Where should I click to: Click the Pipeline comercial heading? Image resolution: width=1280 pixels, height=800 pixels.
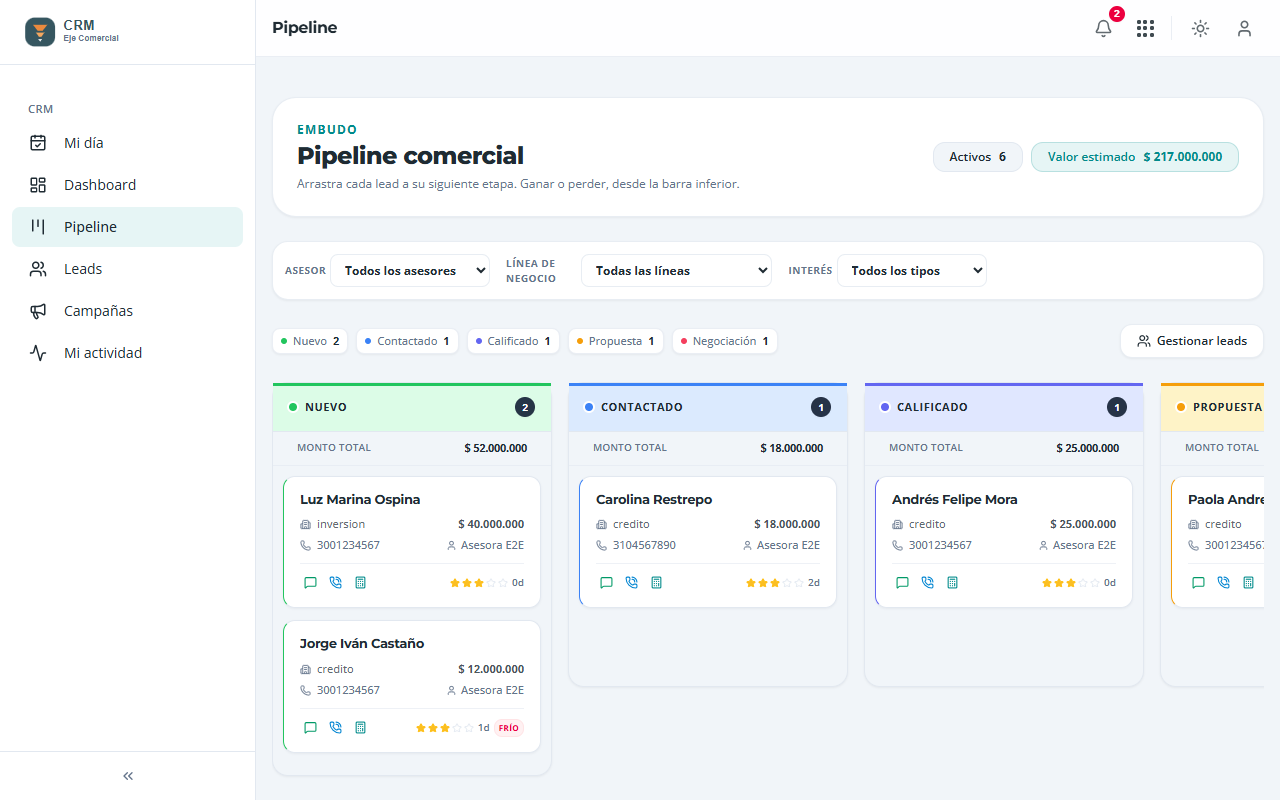pos(410,156)
